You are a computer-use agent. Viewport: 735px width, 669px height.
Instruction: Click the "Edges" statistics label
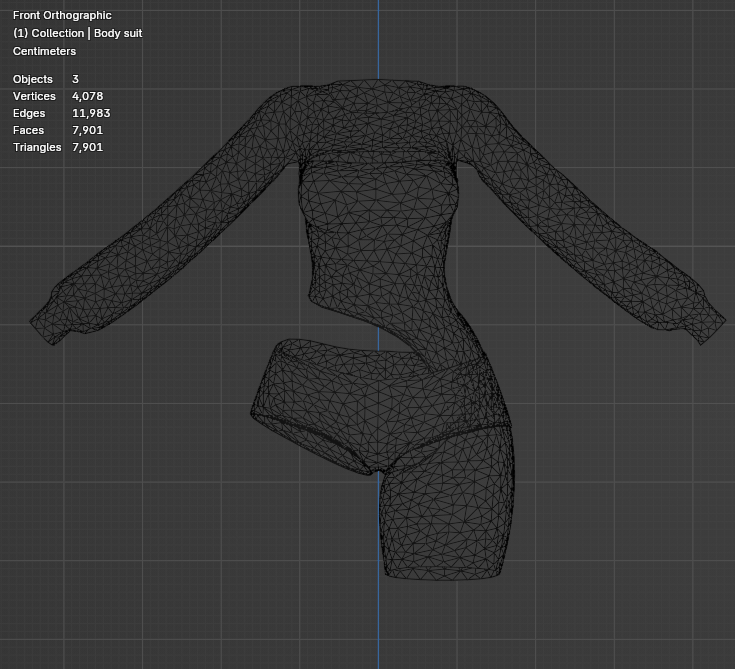click(29, 113)
